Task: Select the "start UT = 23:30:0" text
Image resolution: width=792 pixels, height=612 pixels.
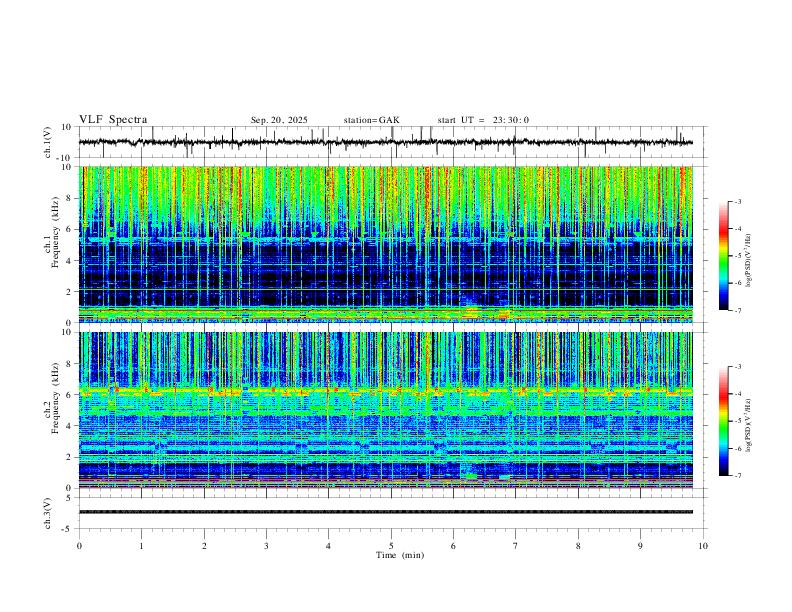Action: [483, 120]
